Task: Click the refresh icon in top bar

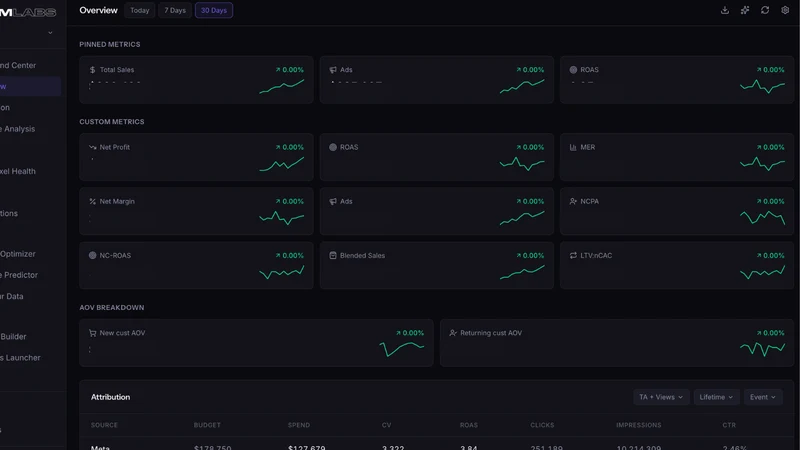Action: [x=765, y=10]
